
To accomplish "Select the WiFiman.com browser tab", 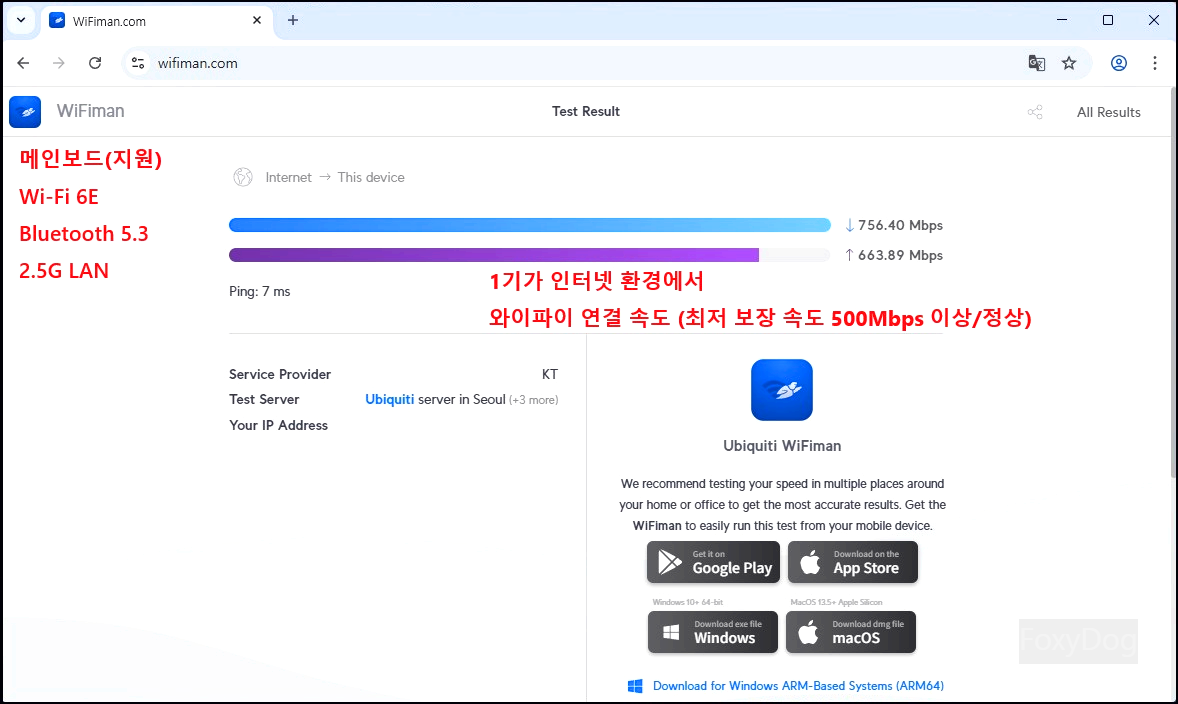I will tap(156, 21).
